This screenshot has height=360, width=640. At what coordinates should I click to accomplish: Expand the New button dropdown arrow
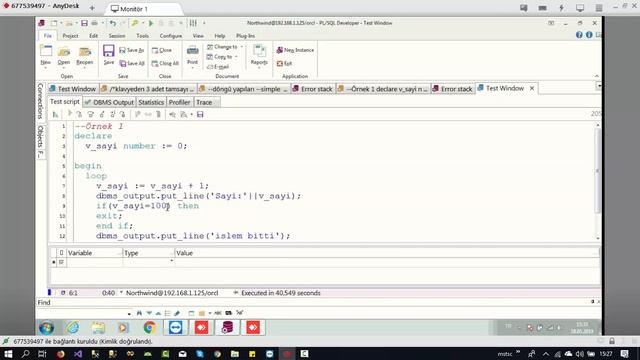[x=46, y=68]
